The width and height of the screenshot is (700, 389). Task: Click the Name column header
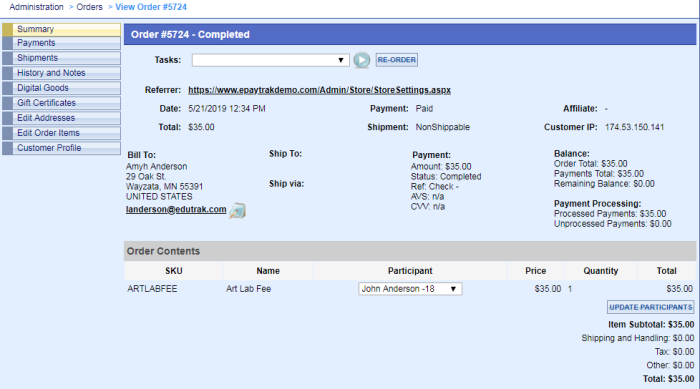(x=268, y=271)
